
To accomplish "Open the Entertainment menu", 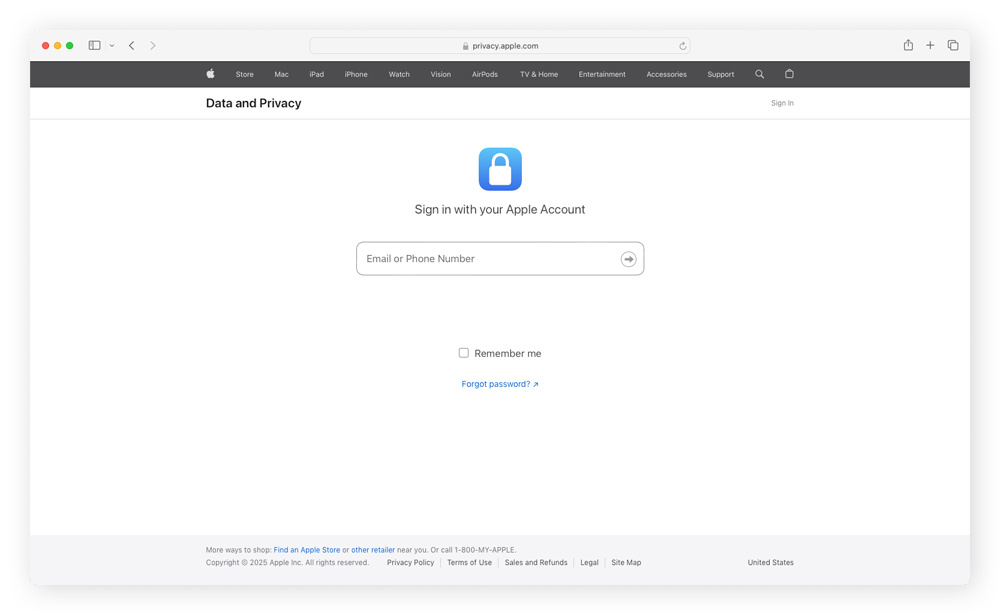I will tap(602, 75).
